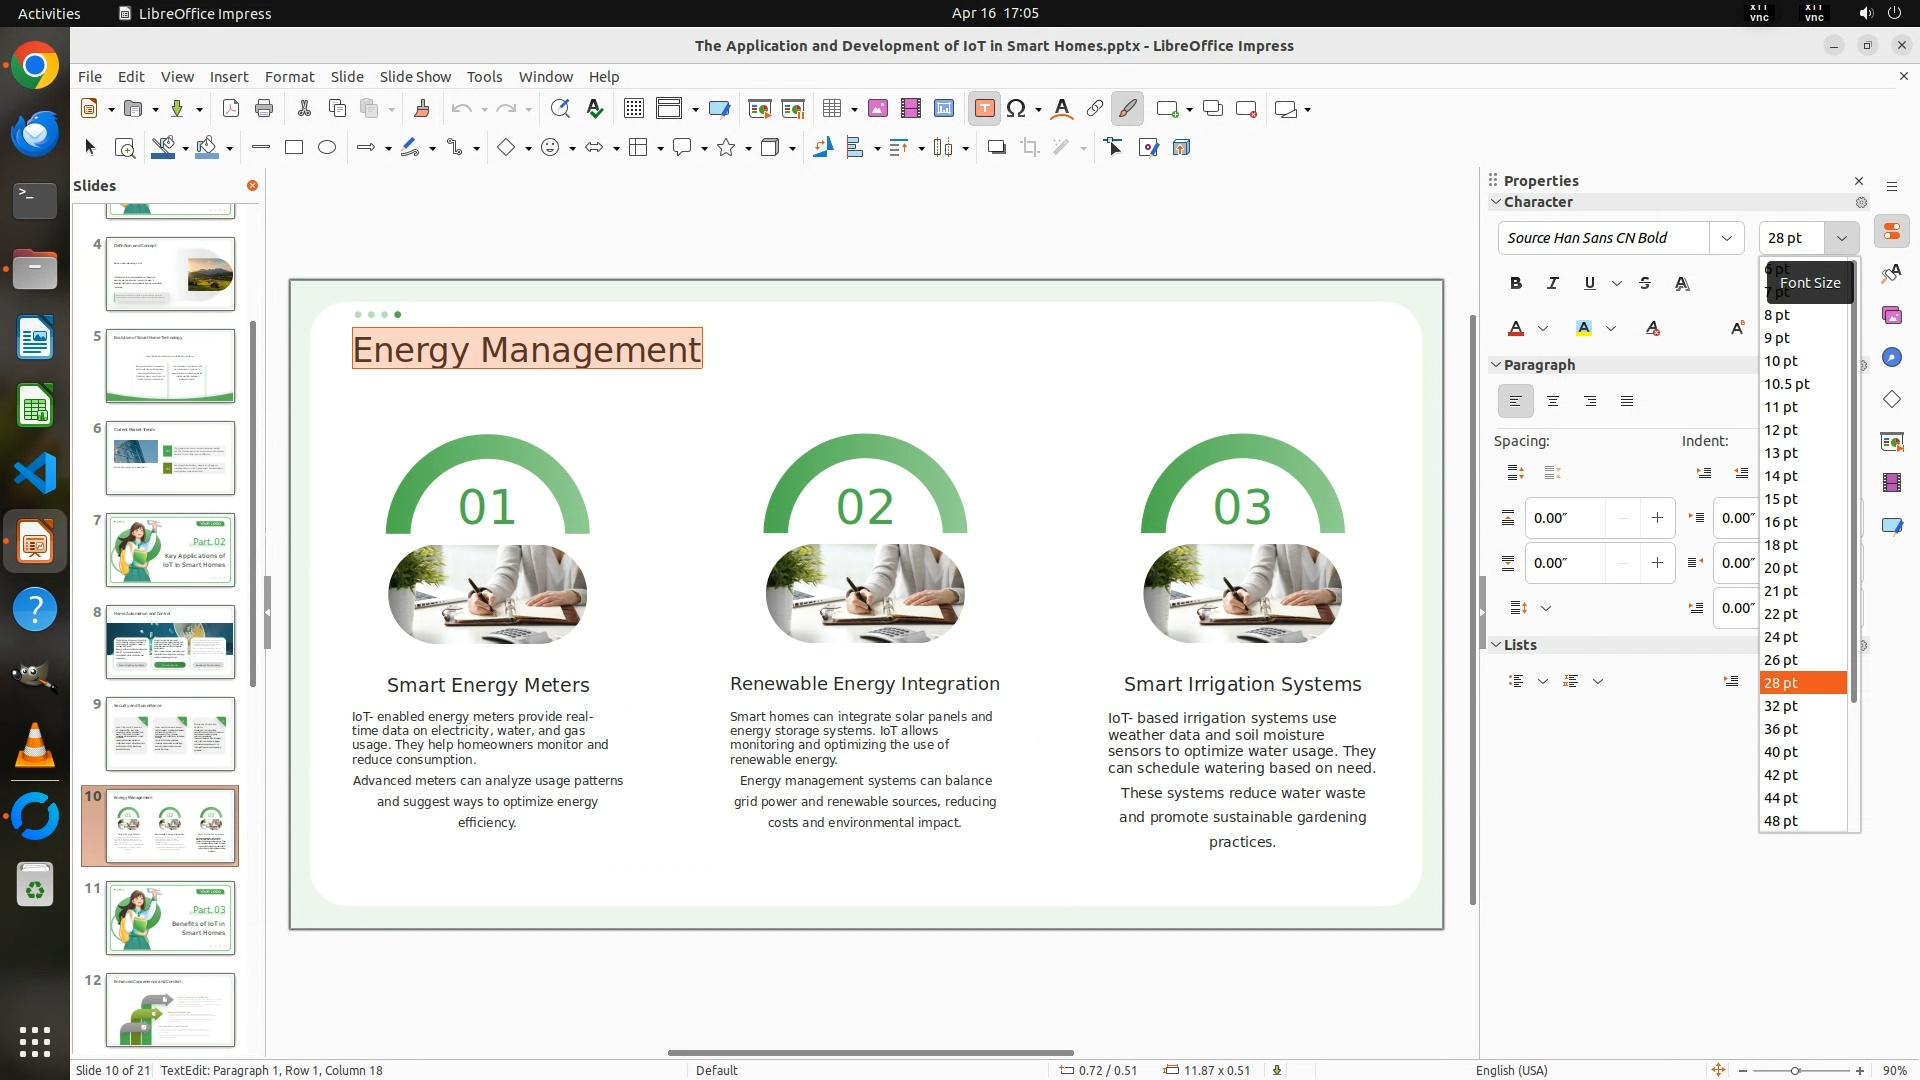Select the Ellipse shape tool

pos(327,148)
